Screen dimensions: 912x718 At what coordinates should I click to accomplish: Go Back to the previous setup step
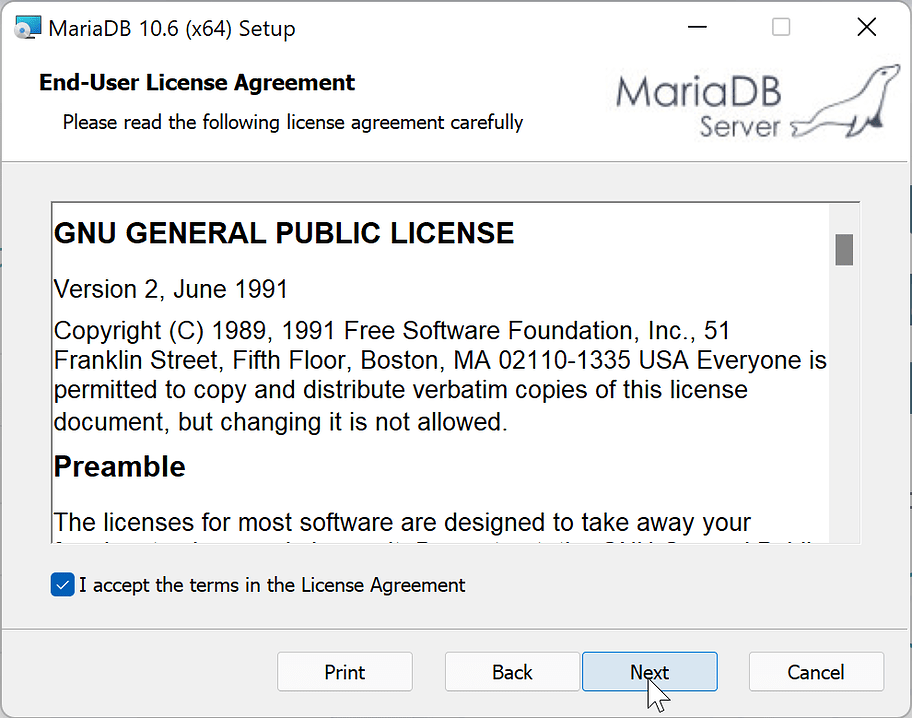point(512,671)
